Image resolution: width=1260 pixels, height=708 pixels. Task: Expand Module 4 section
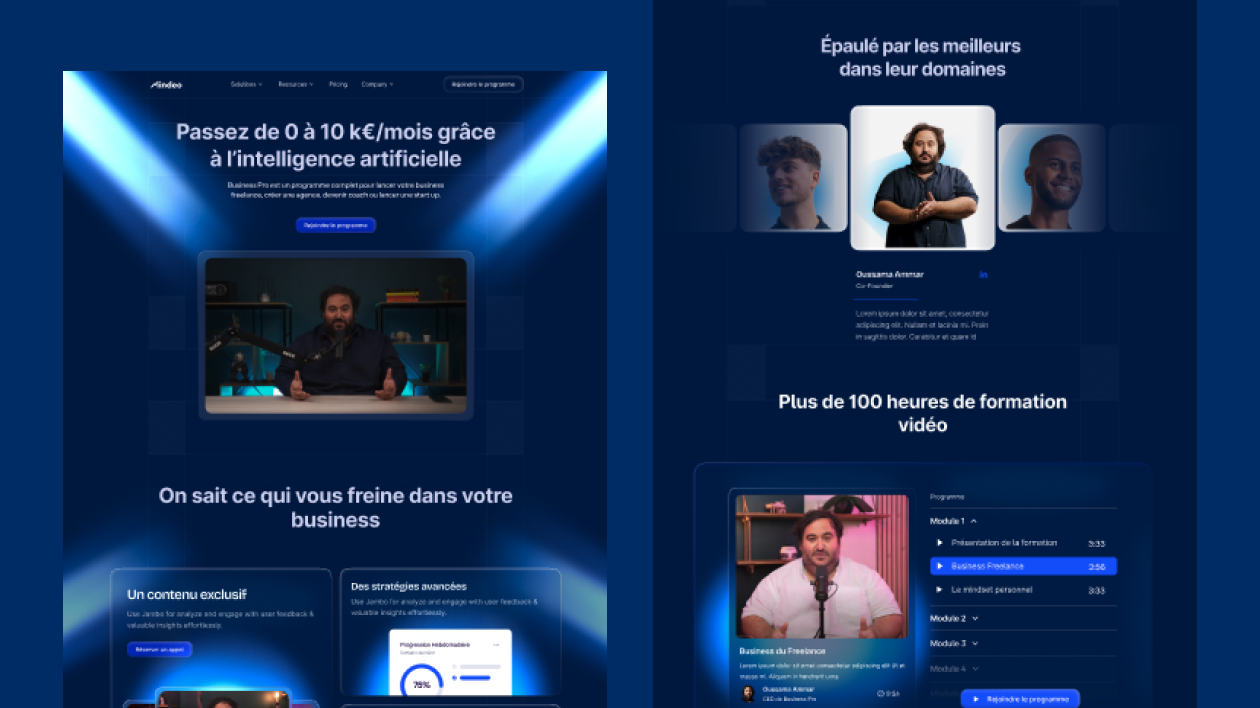tap(954, 668)
